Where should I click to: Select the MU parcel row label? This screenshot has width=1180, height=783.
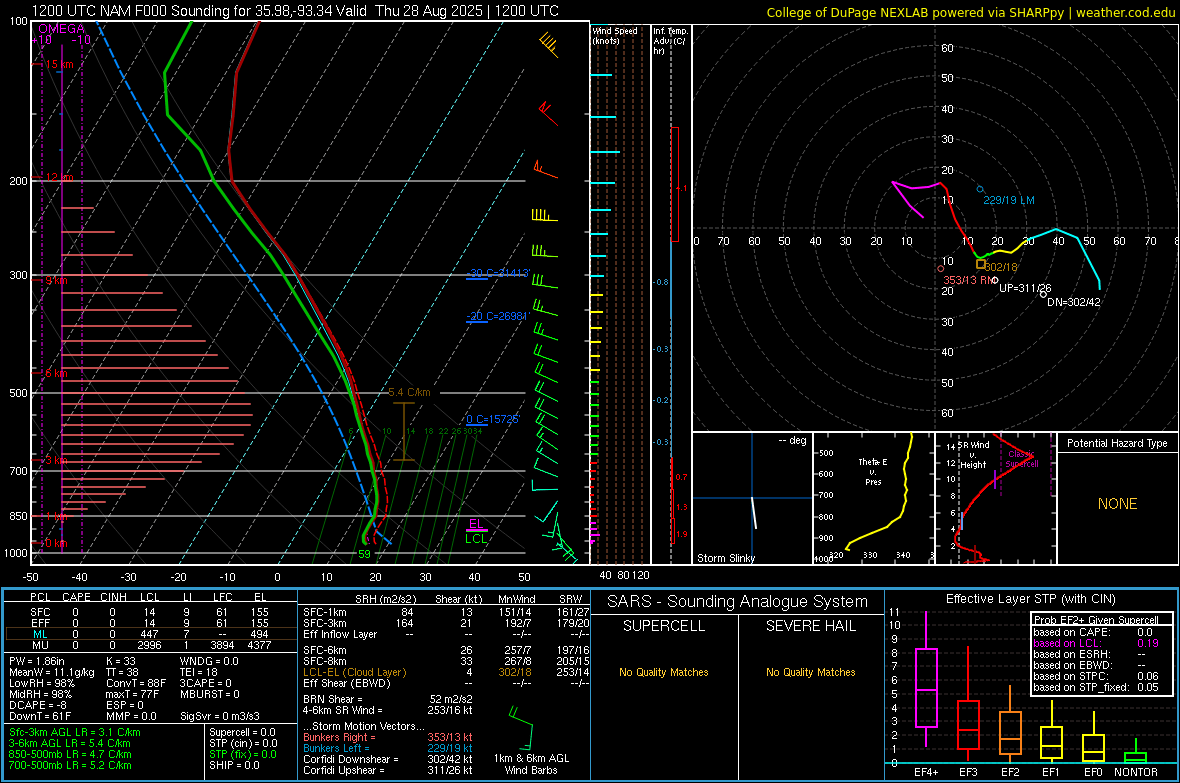point(40,645)
